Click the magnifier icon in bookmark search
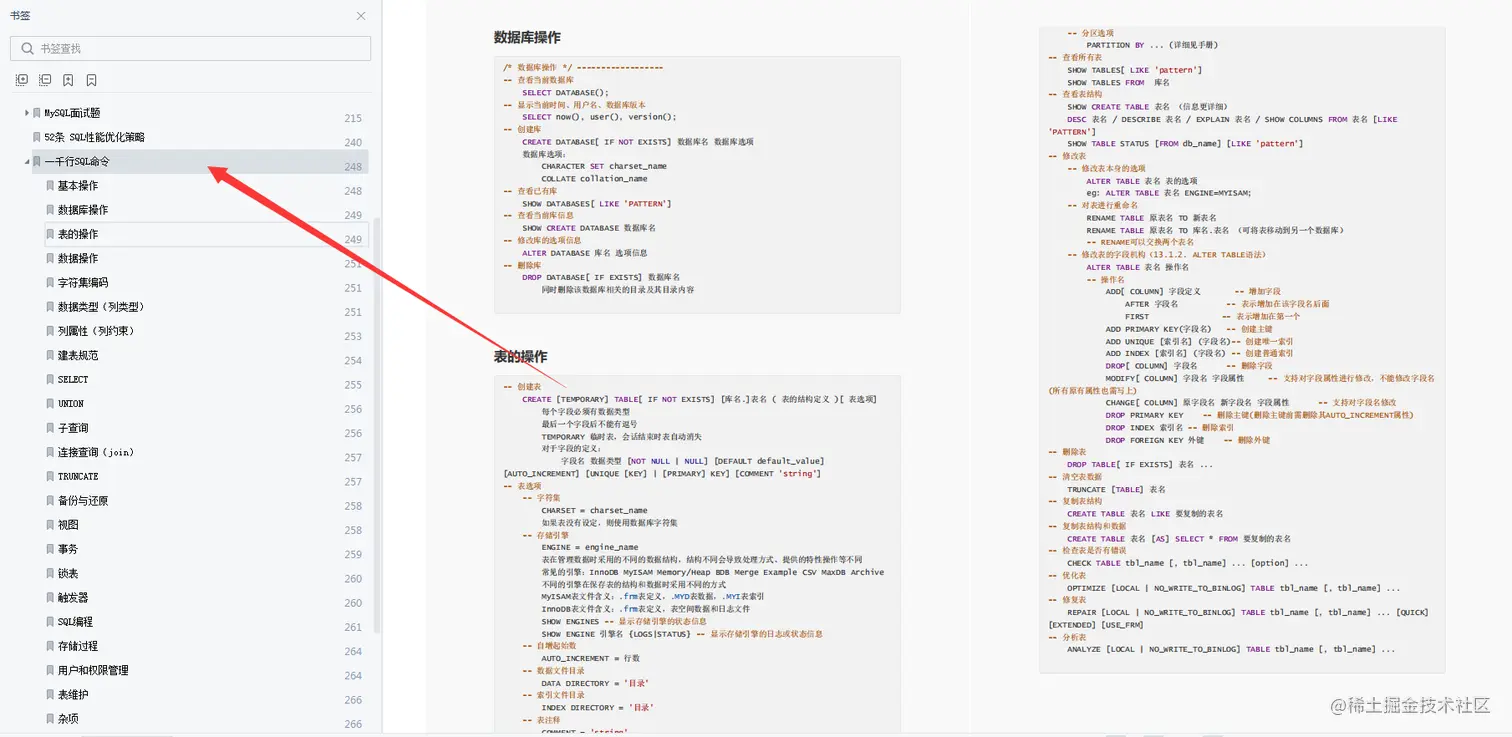This screenshot has height=737, width=1512. click(26, 48)
